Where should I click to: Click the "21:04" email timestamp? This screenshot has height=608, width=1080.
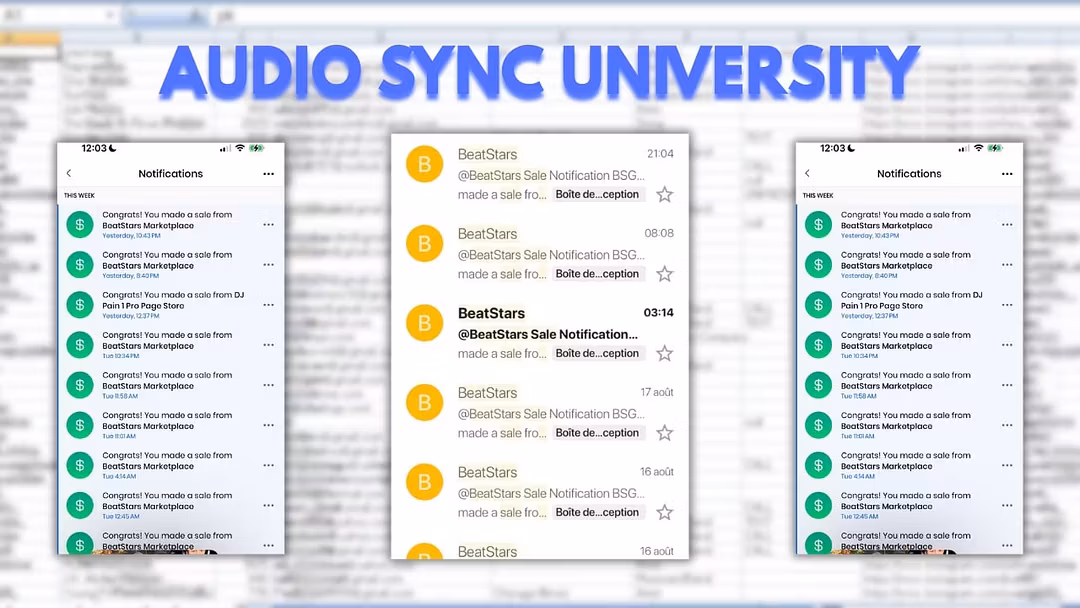[660, 154]
